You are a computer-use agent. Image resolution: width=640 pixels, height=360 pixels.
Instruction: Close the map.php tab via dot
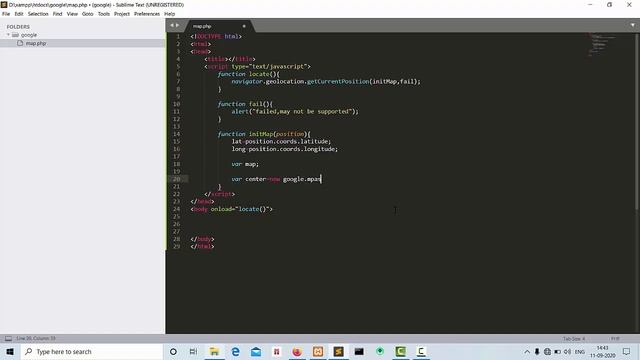tap(244, 26)
